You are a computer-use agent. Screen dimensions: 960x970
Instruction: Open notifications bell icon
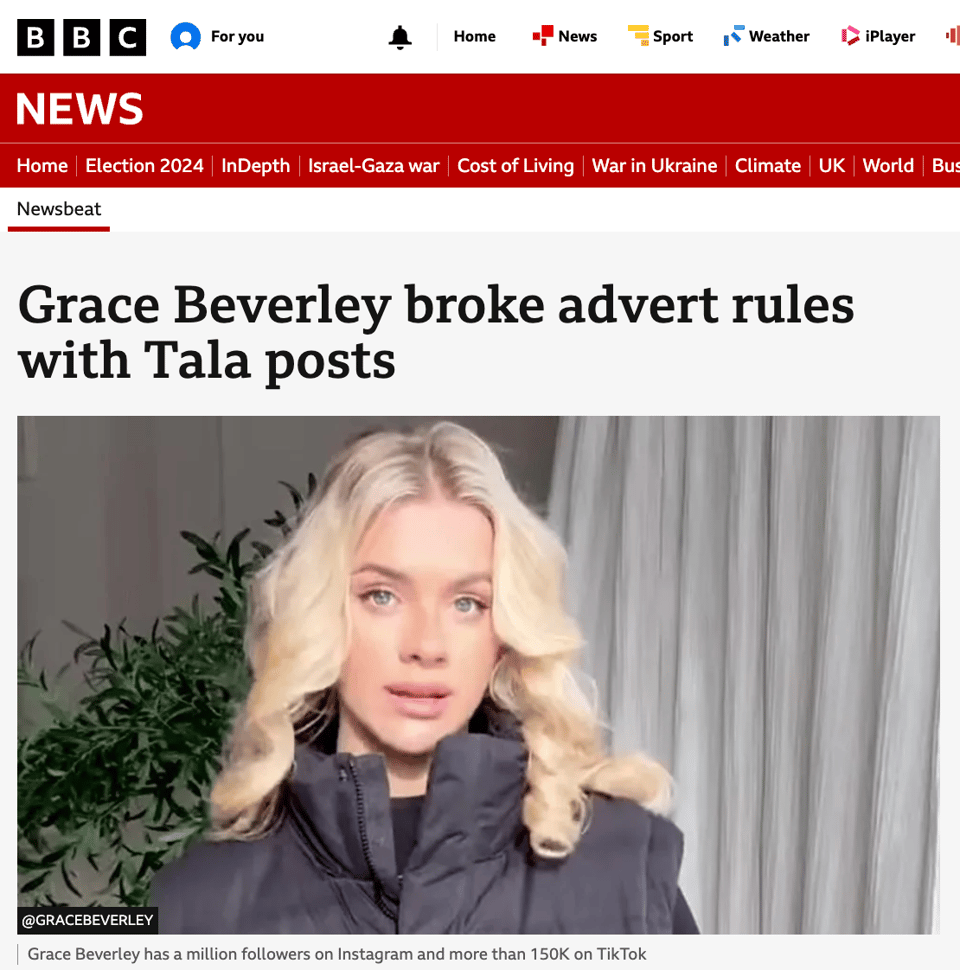(400, 37)
